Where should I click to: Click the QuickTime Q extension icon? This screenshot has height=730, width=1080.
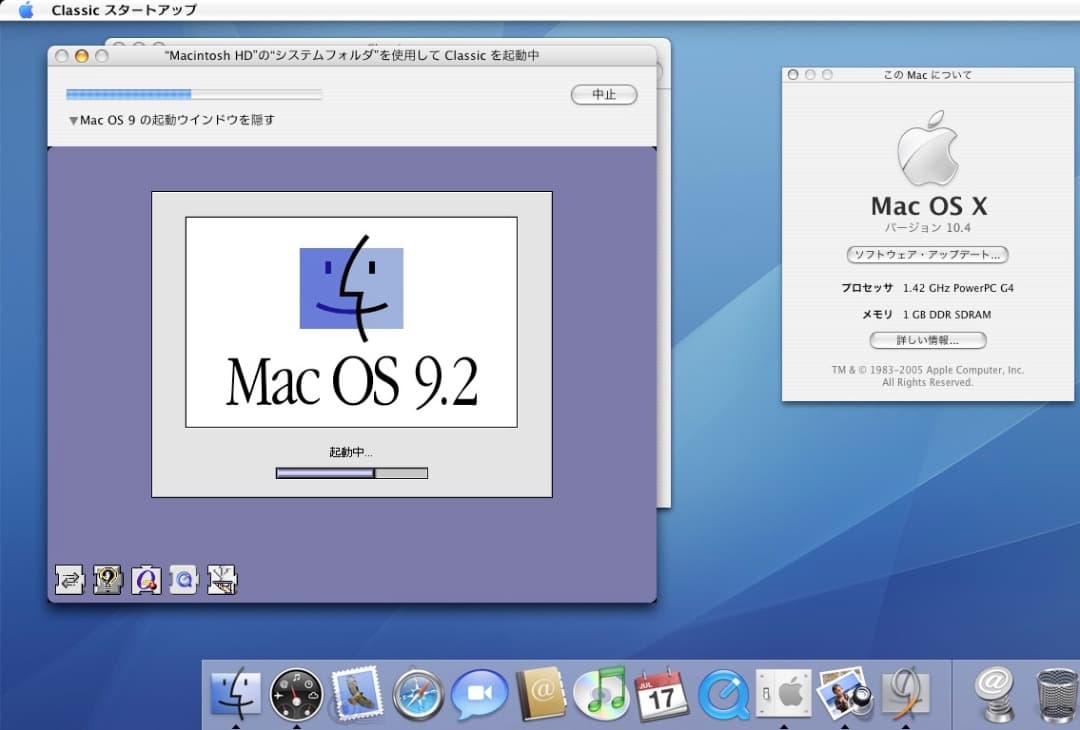click(x=146, y=580)
